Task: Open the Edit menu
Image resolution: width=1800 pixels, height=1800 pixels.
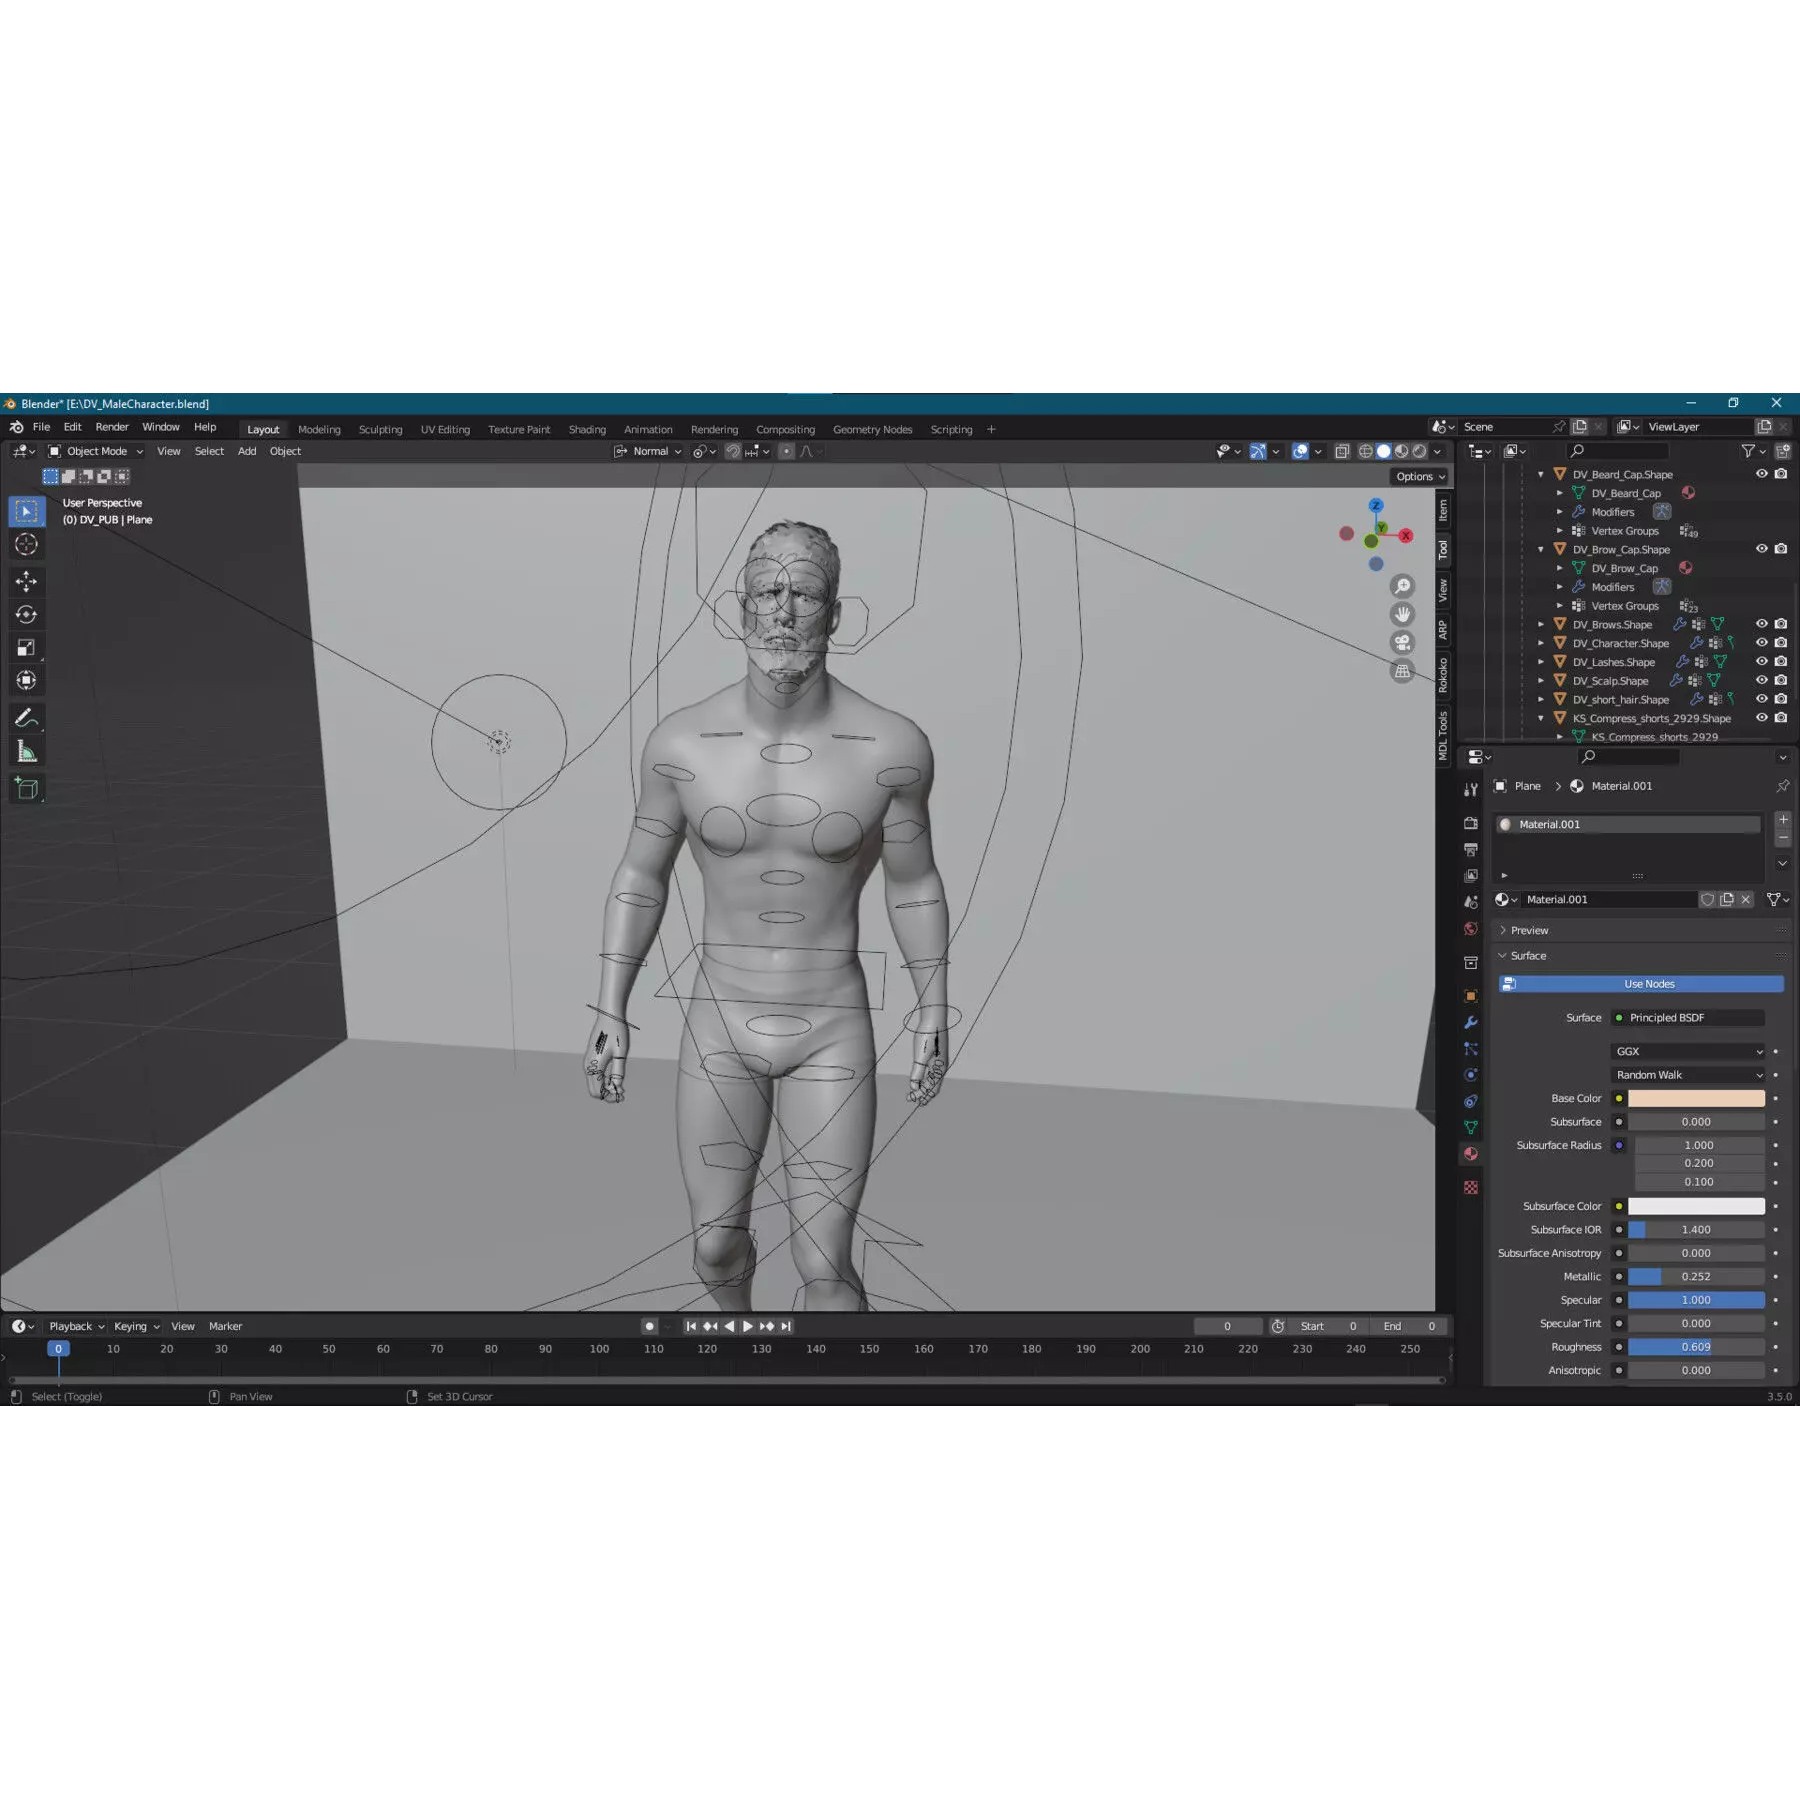Action: pos(71,426)
